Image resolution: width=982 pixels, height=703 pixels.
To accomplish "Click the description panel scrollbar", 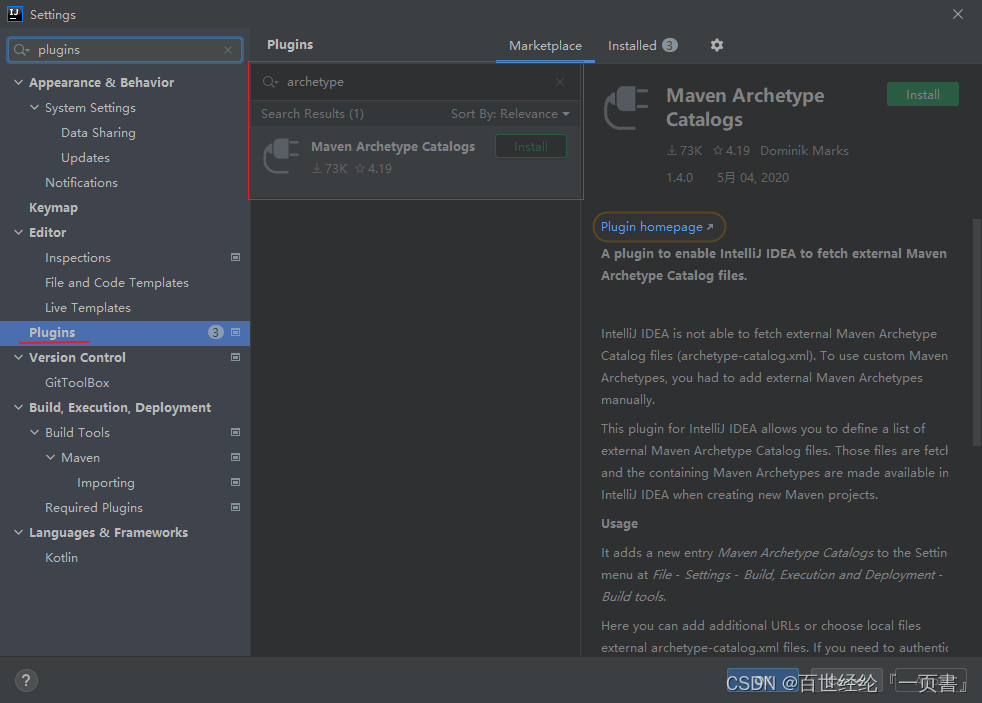I will point(976,332).
